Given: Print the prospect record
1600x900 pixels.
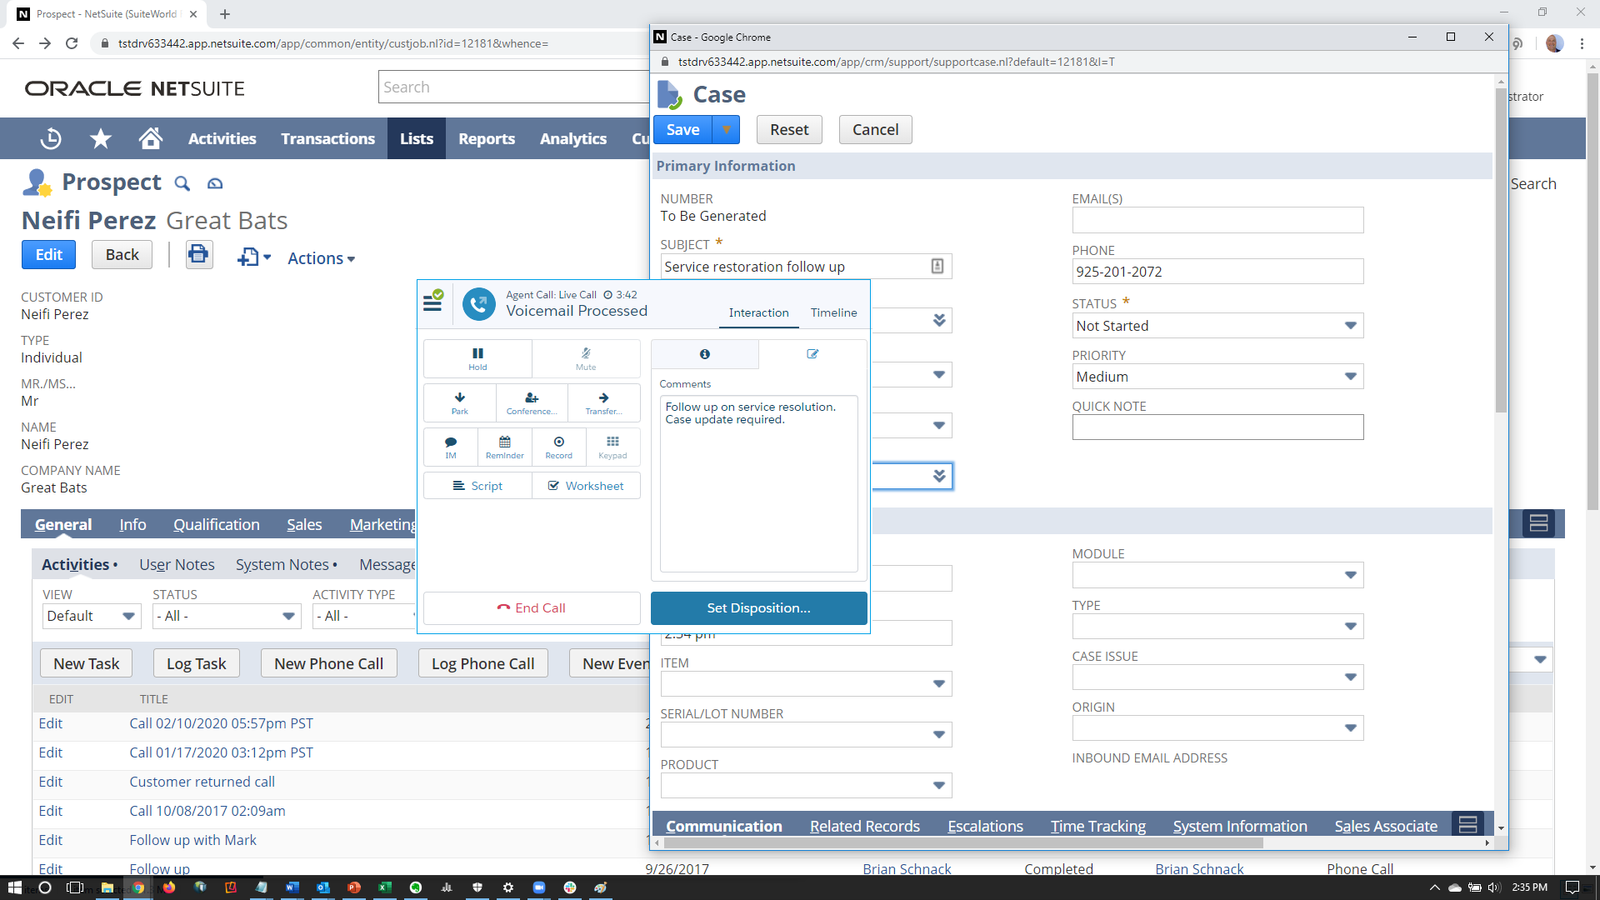Looking at the screenshot, I should (199, 254).
